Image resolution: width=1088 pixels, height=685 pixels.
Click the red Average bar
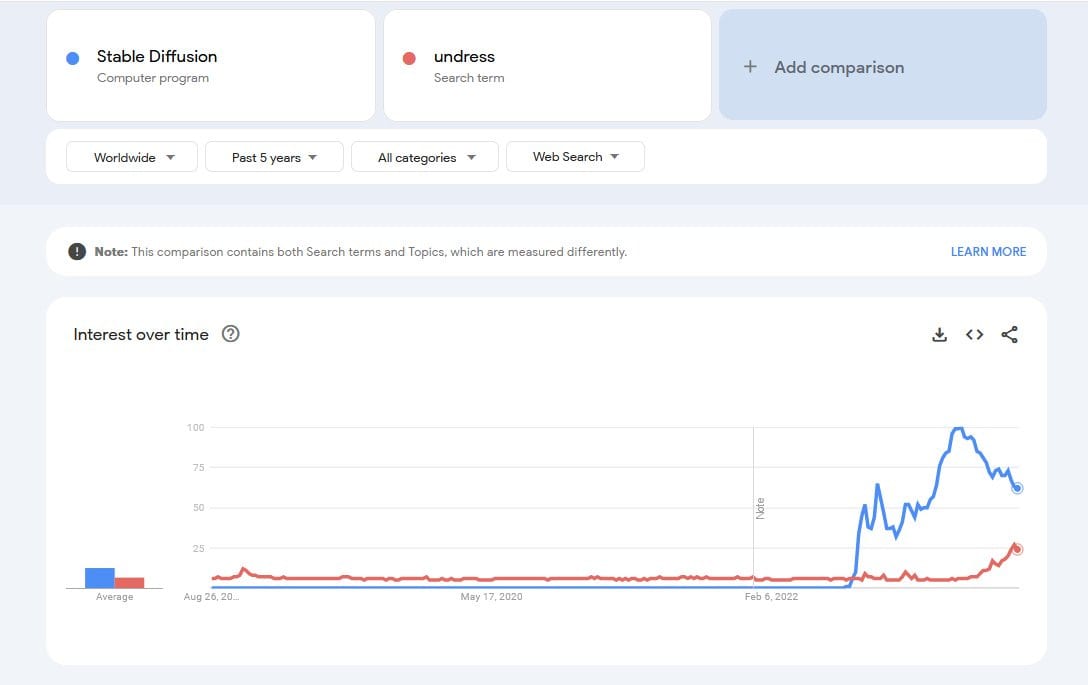pyautogui.click(x=129, y=582)
